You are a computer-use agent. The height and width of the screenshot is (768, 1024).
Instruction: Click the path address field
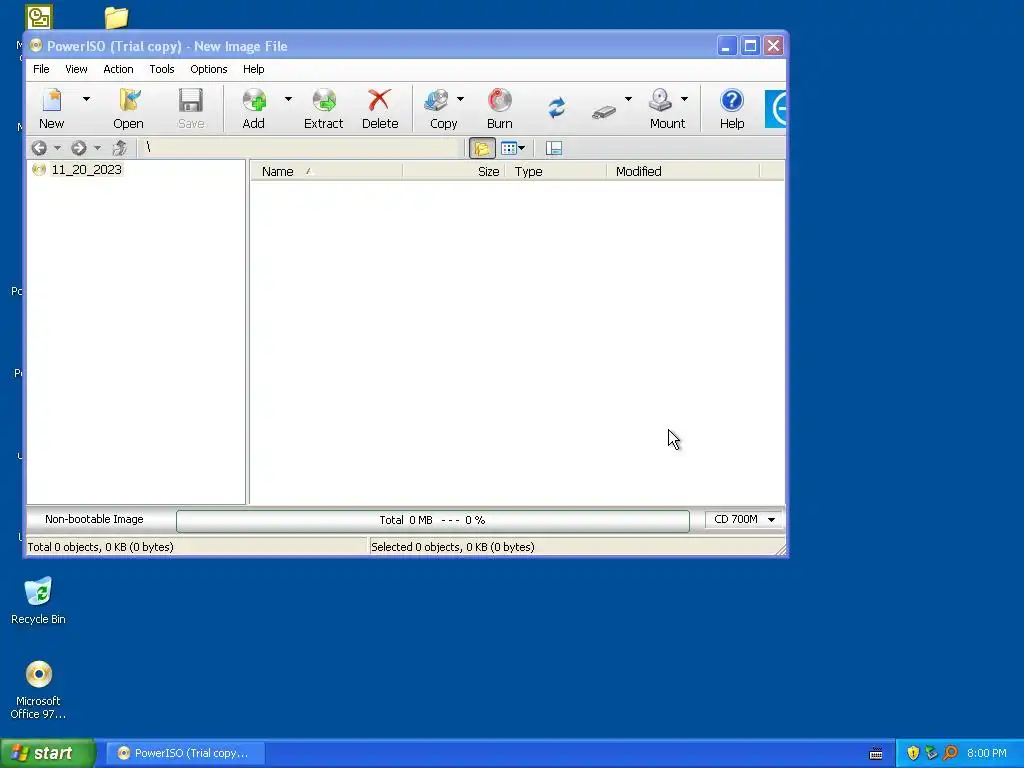click(301, 148)
